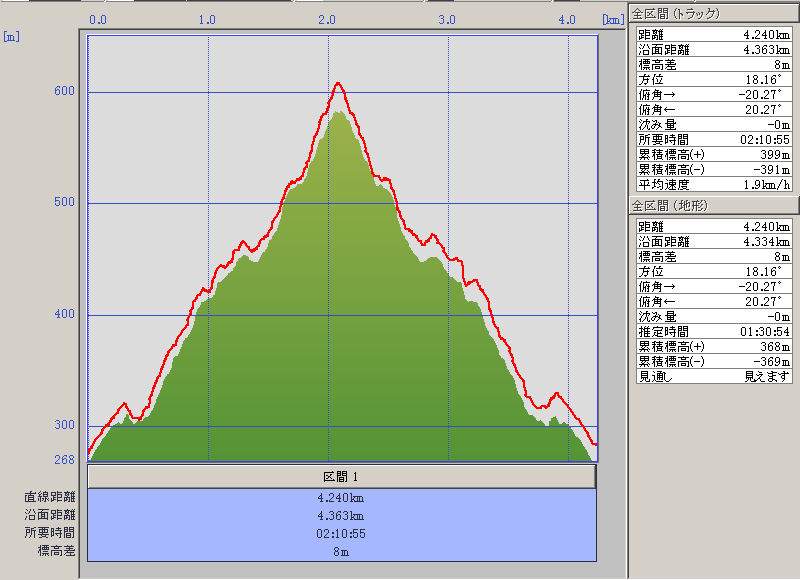Click the 8m cell in the section table
Viewport: 800px width, 580px height.
tap(341, 551)
